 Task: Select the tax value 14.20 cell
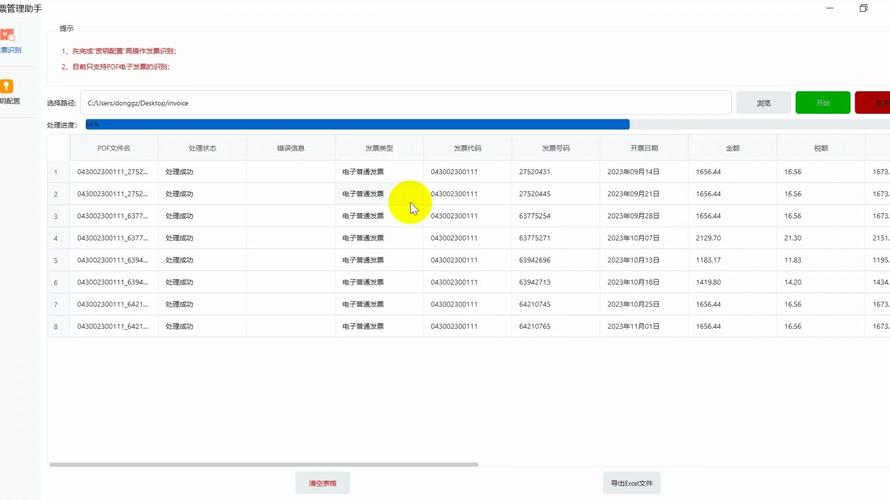click(821, 282)
